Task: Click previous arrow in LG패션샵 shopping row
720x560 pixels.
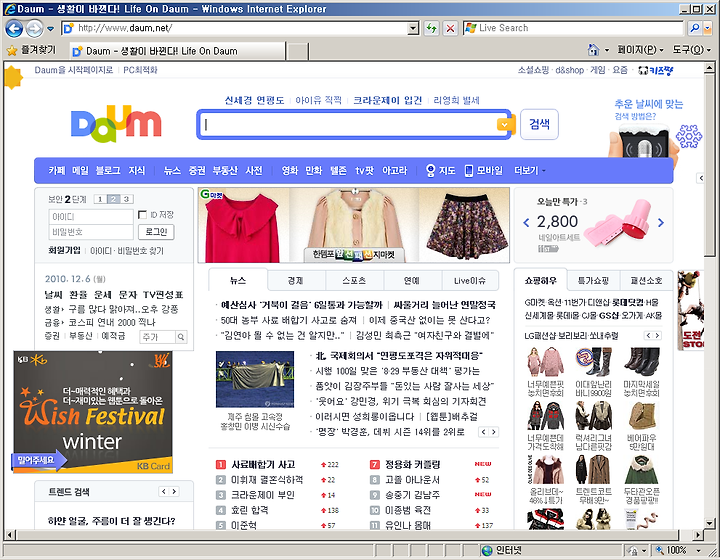Action: [x=648, y=336]
